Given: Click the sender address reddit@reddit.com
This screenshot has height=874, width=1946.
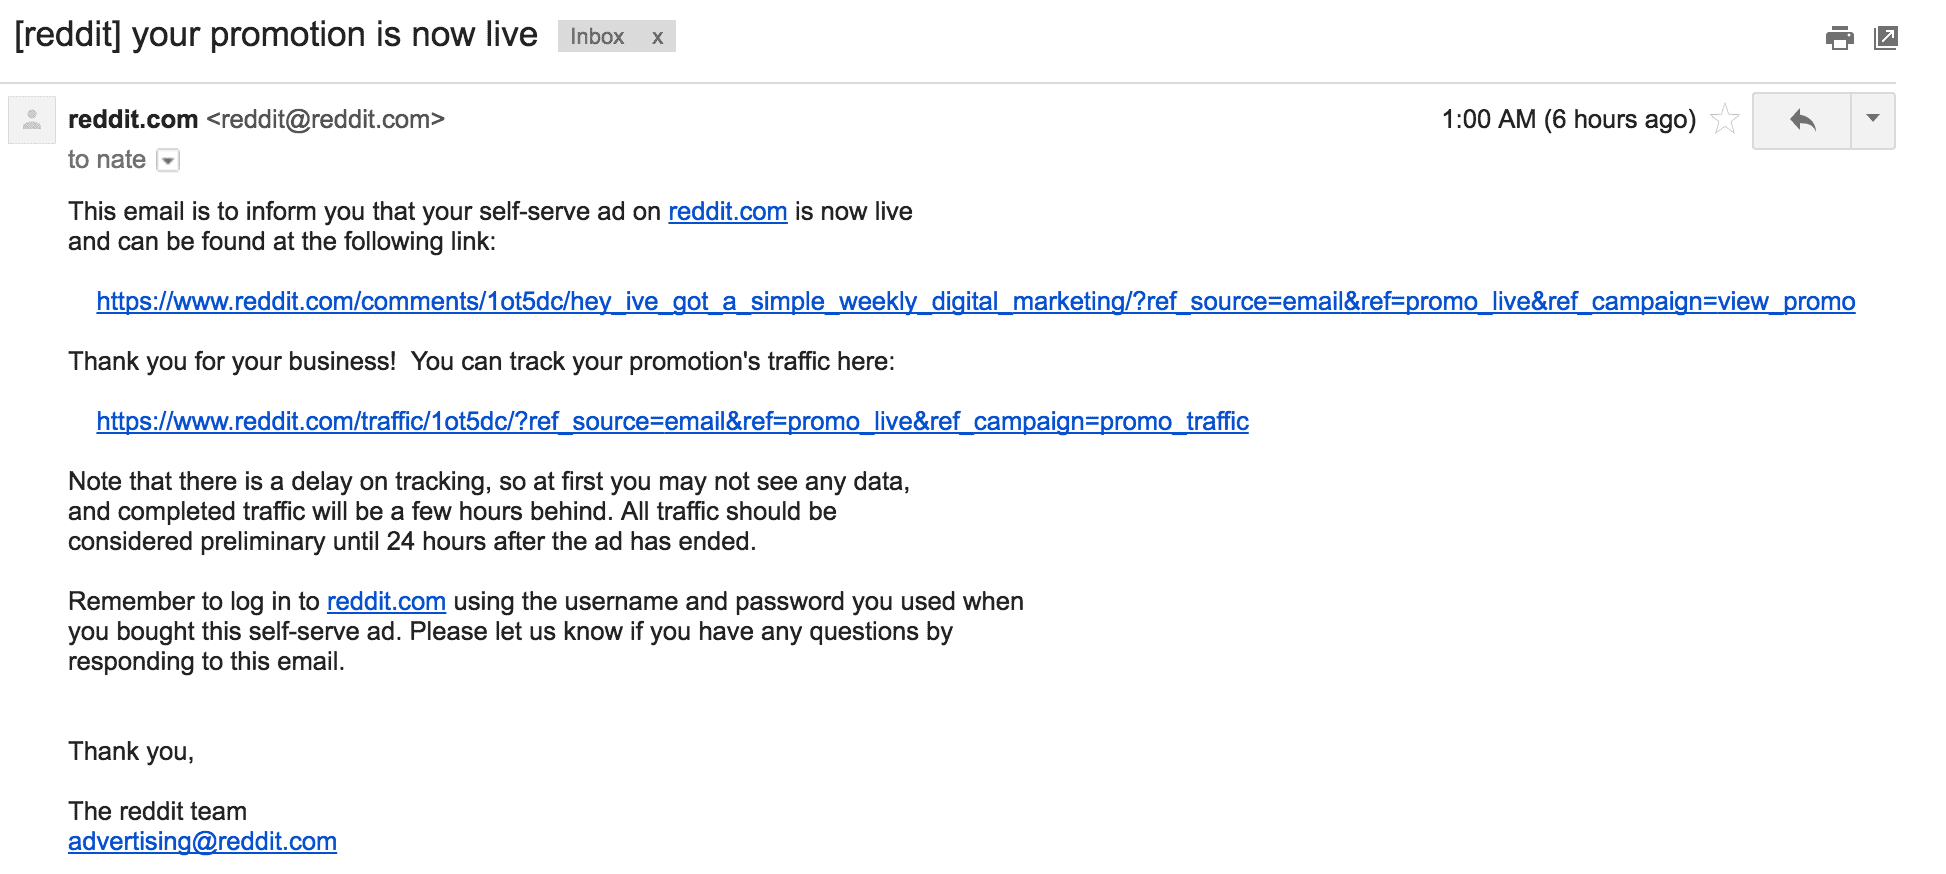Looking at the screenshot, I should pos(325,120).
